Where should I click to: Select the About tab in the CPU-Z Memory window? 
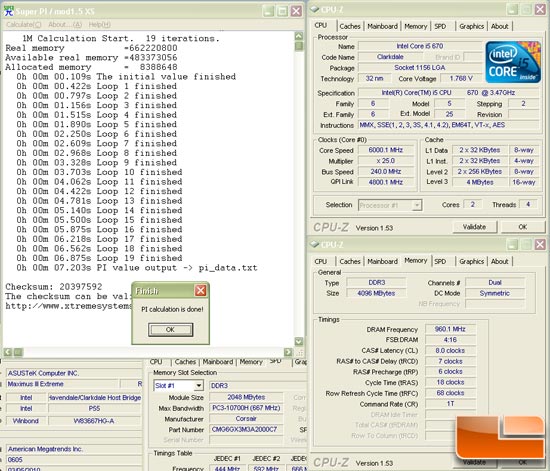click(x=499, y=262)
